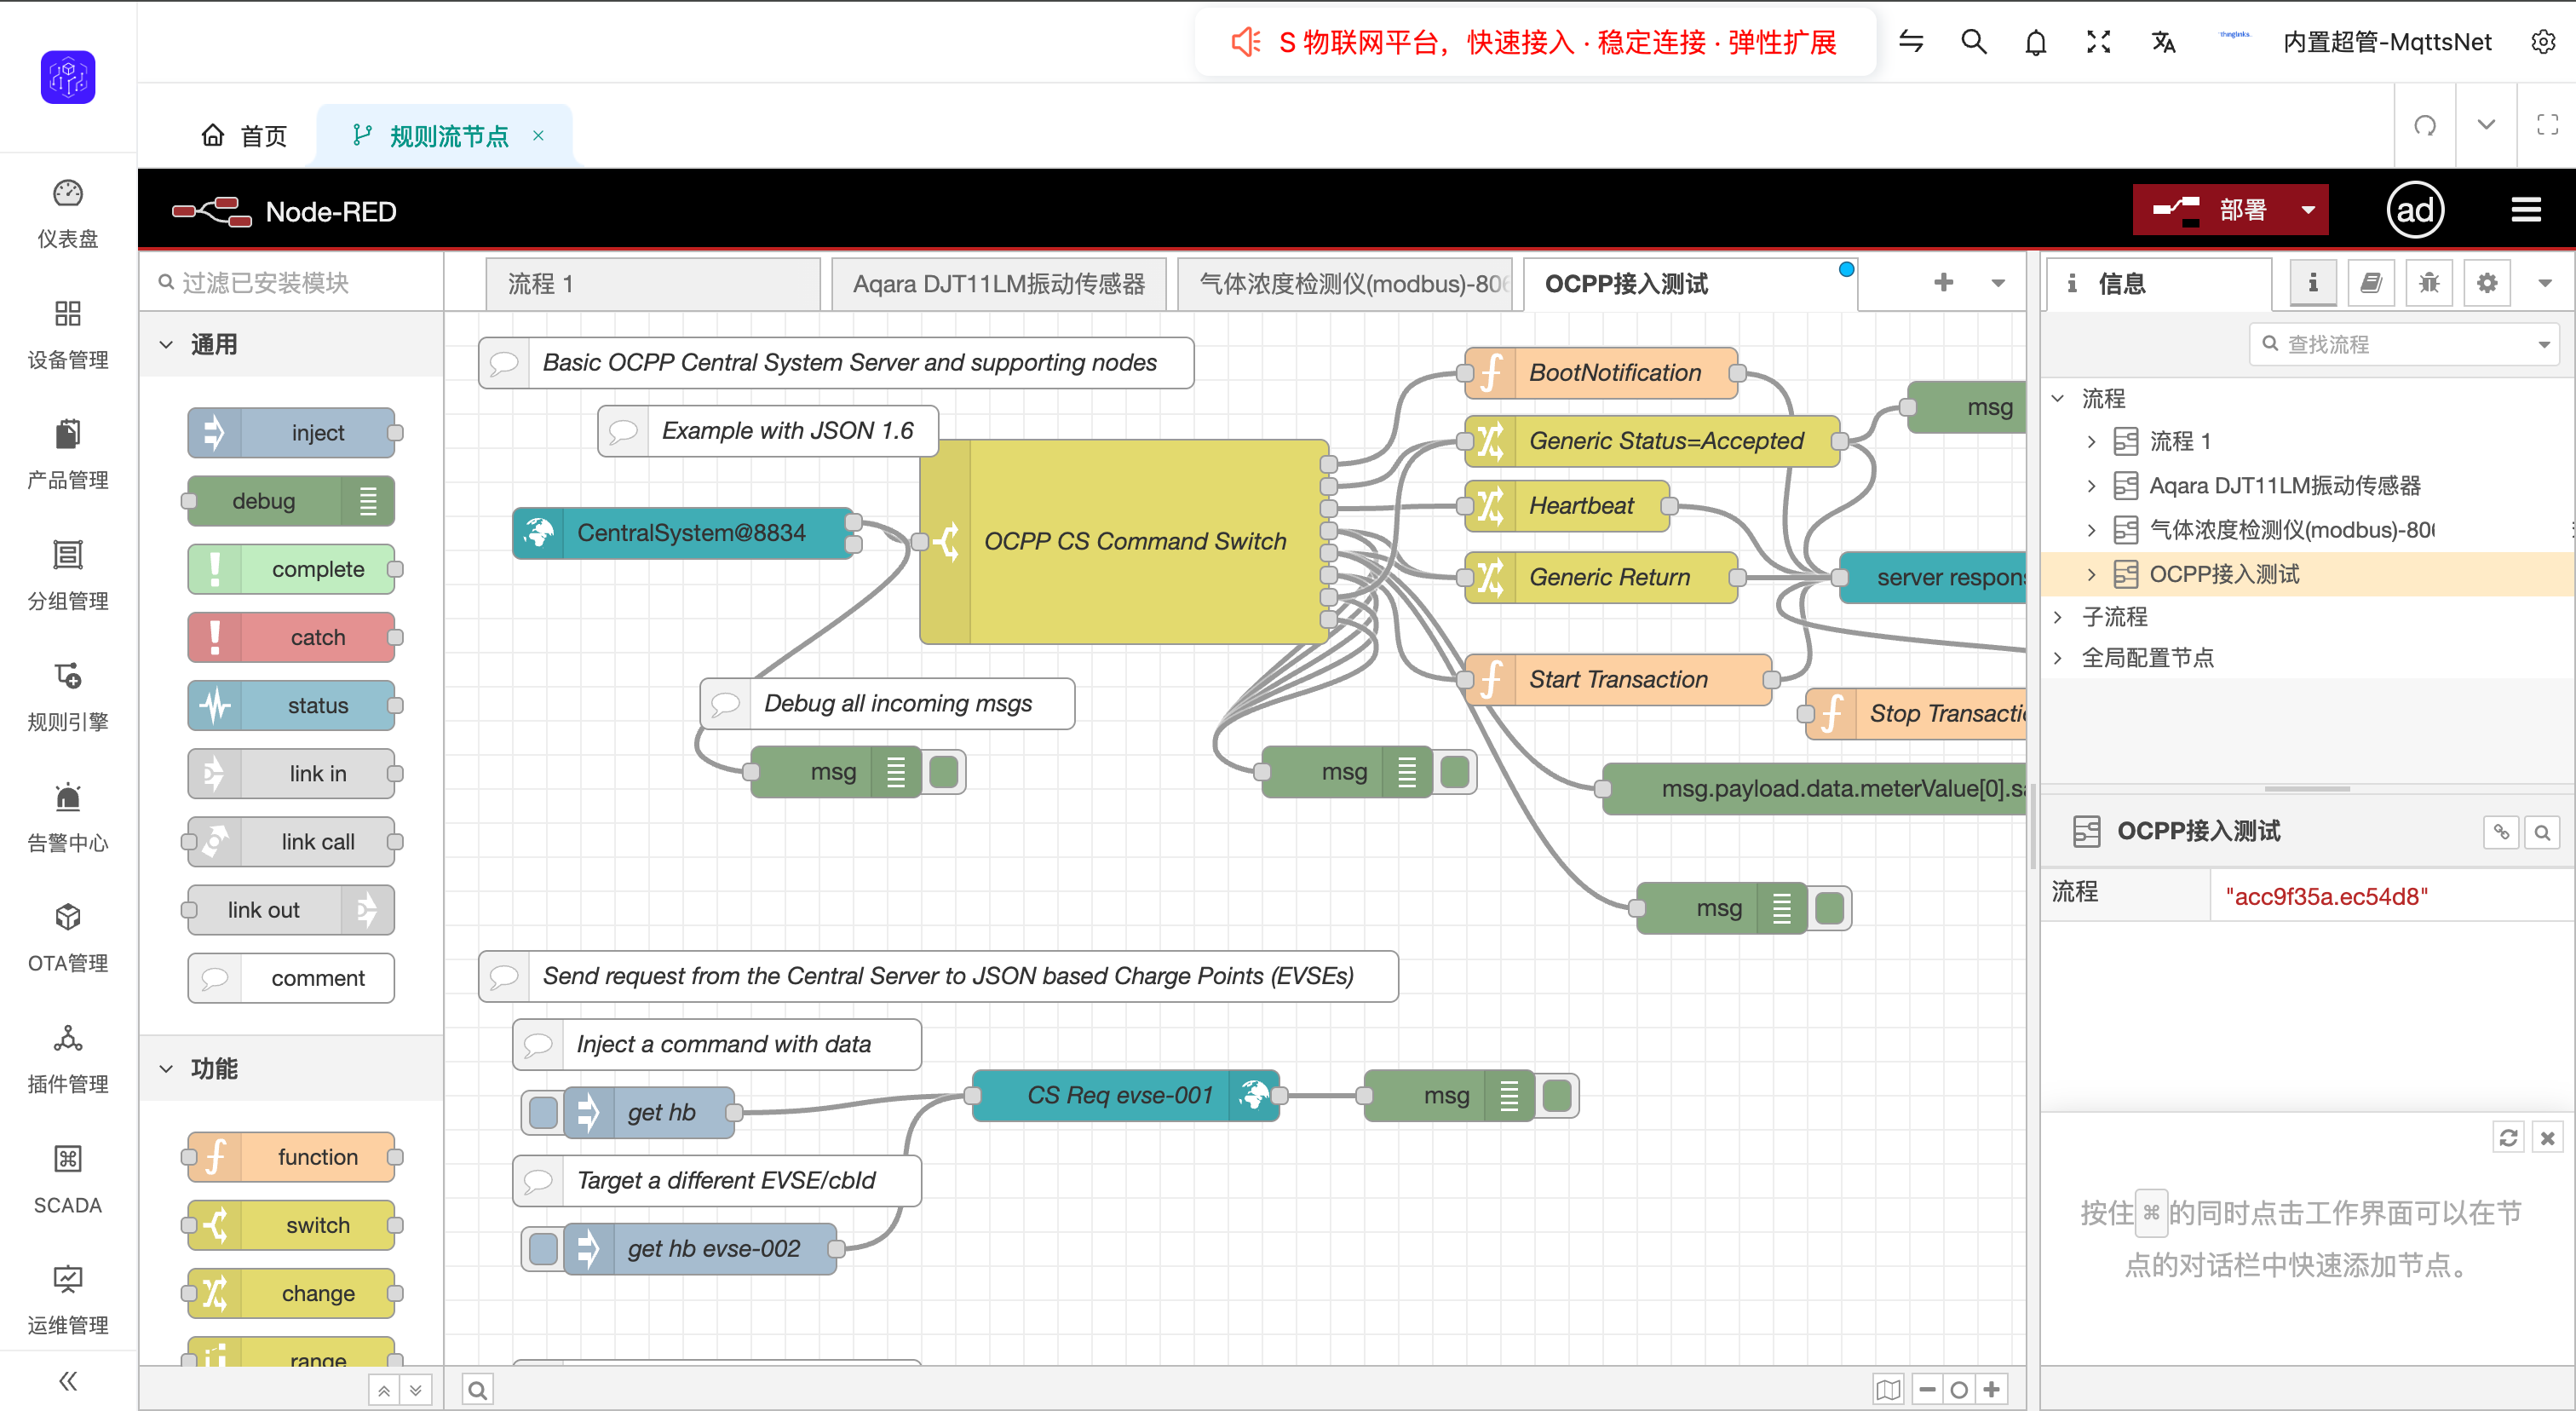Open 告警中心 in the left sidebar
The height and width of the screenshot is (1411, 2576).
tap(67, 818)
